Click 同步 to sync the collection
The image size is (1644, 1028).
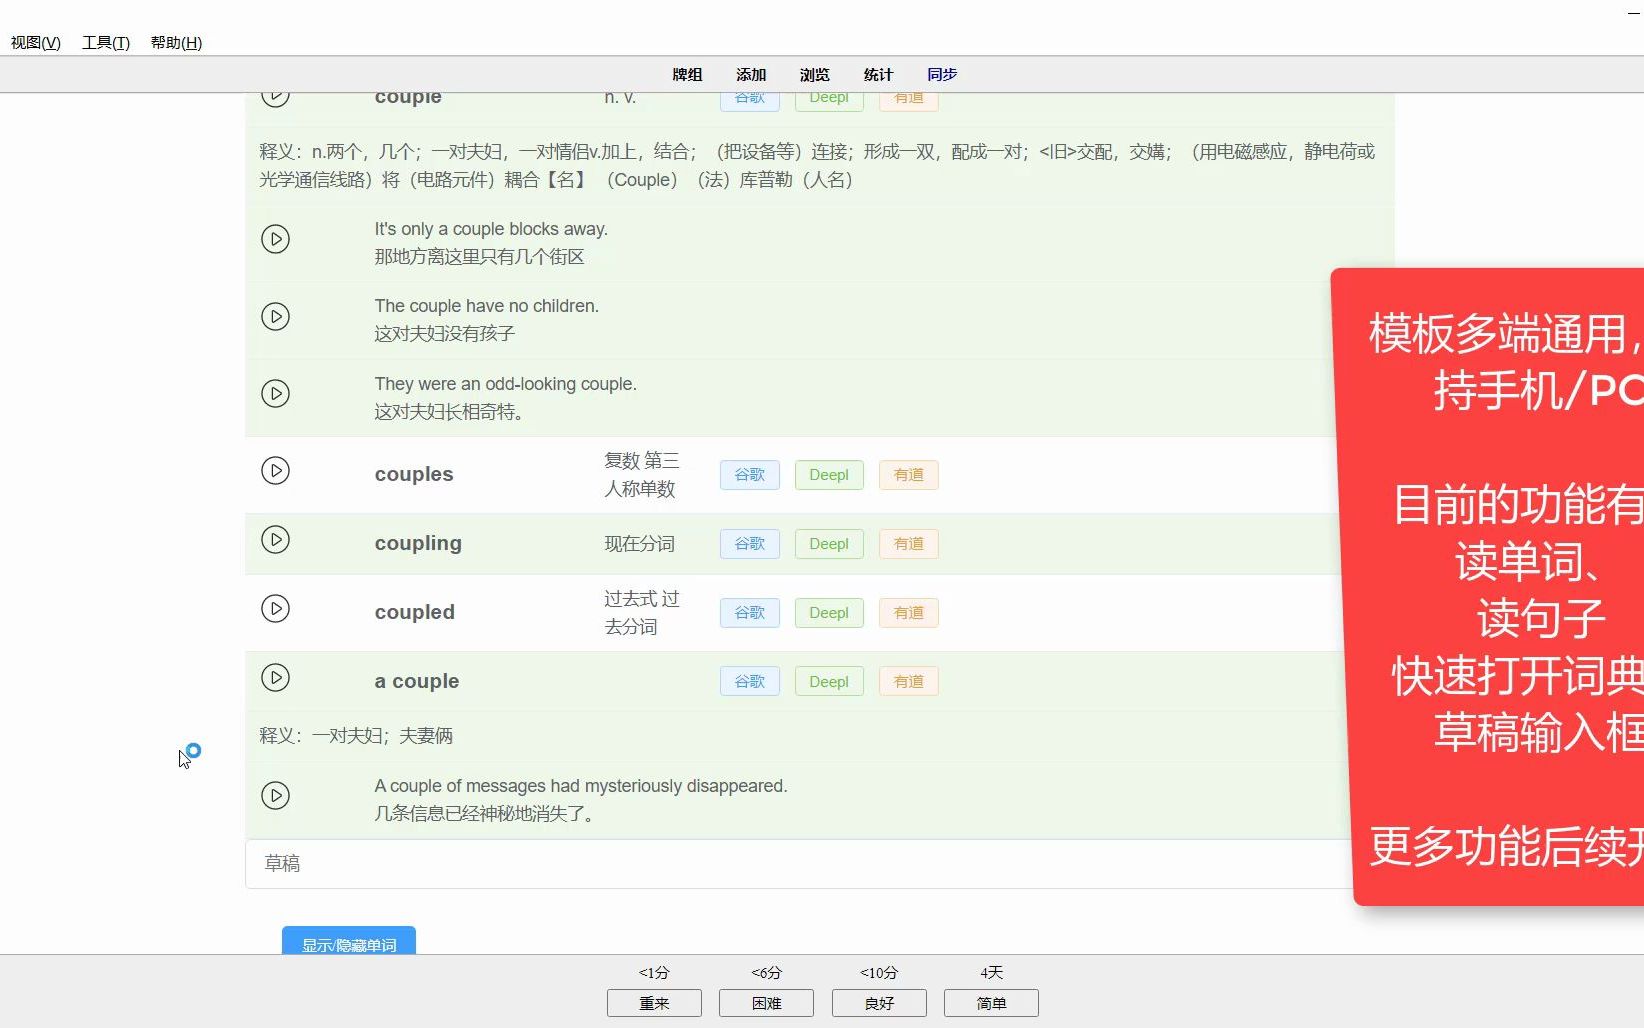click(x=942, y=75)
